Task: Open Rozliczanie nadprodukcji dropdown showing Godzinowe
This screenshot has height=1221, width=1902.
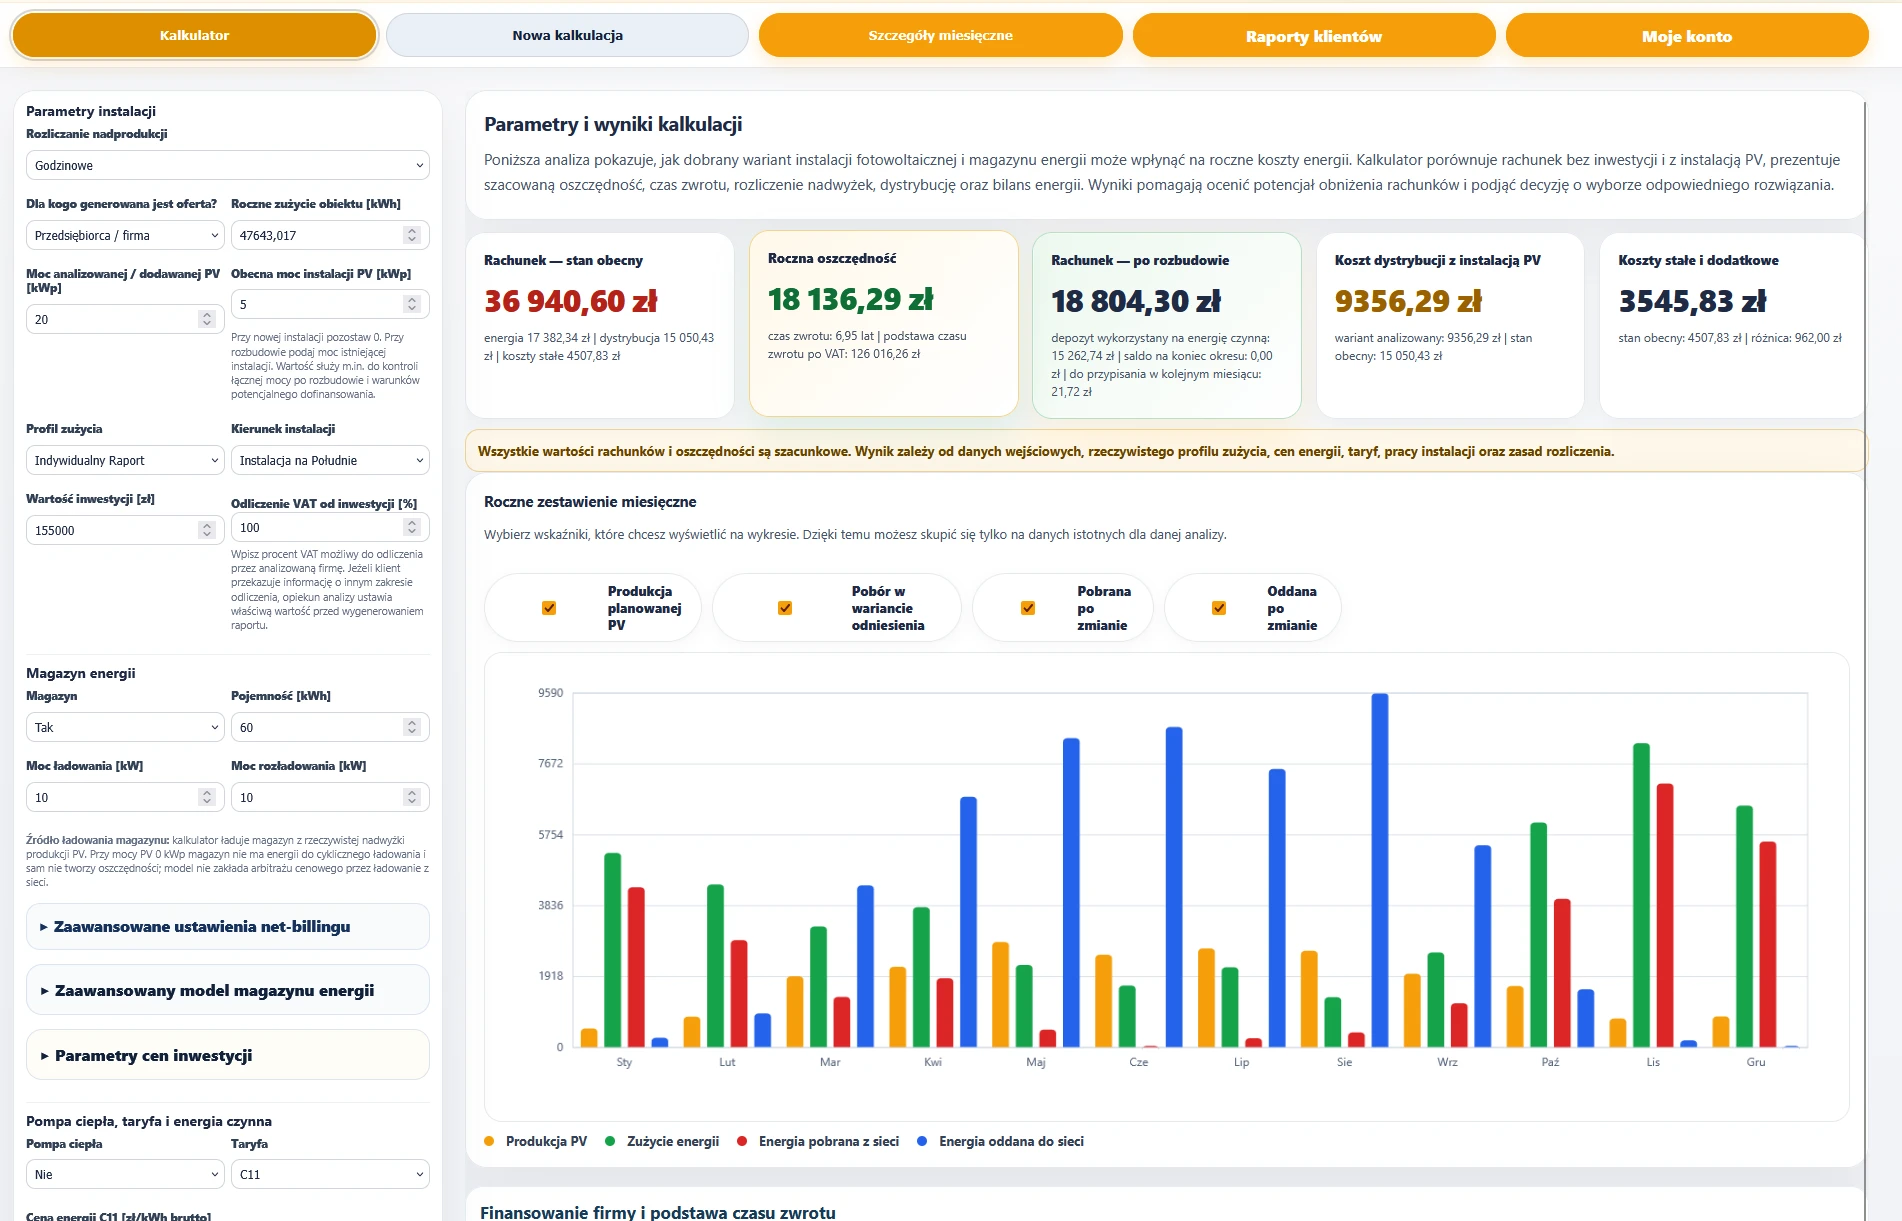Action: (x=228, y=165)
